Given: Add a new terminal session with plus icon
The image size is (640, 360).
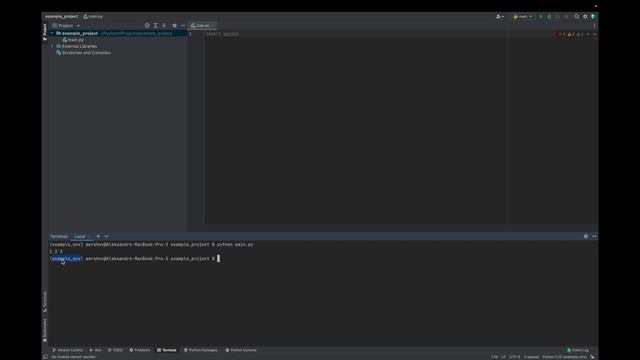Looking at the screenshot, I should pos(98,236).
